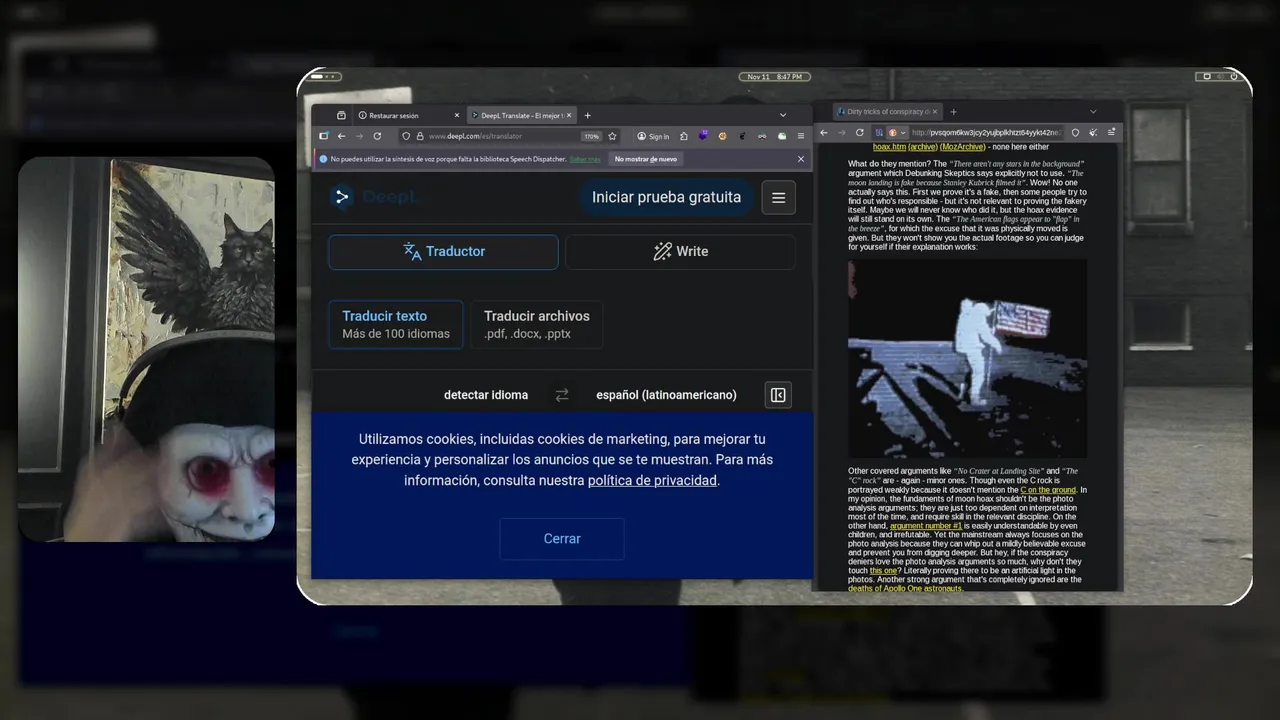Image resolution: width=1280 pixels, height=720 pixels.
Task: Go back in the right browser window
Action: (x=824, y=132)
